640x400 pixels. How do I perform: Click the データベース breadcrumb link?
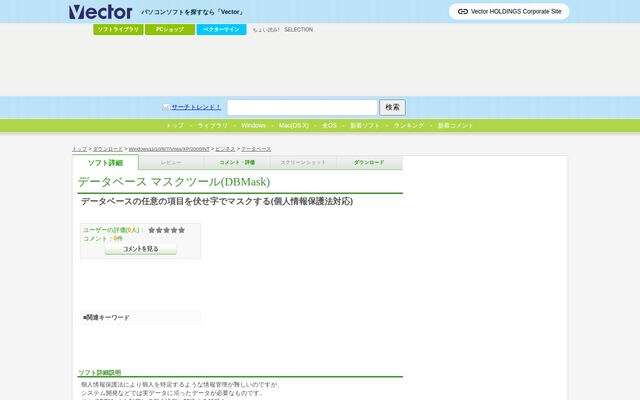pos(256,149)
